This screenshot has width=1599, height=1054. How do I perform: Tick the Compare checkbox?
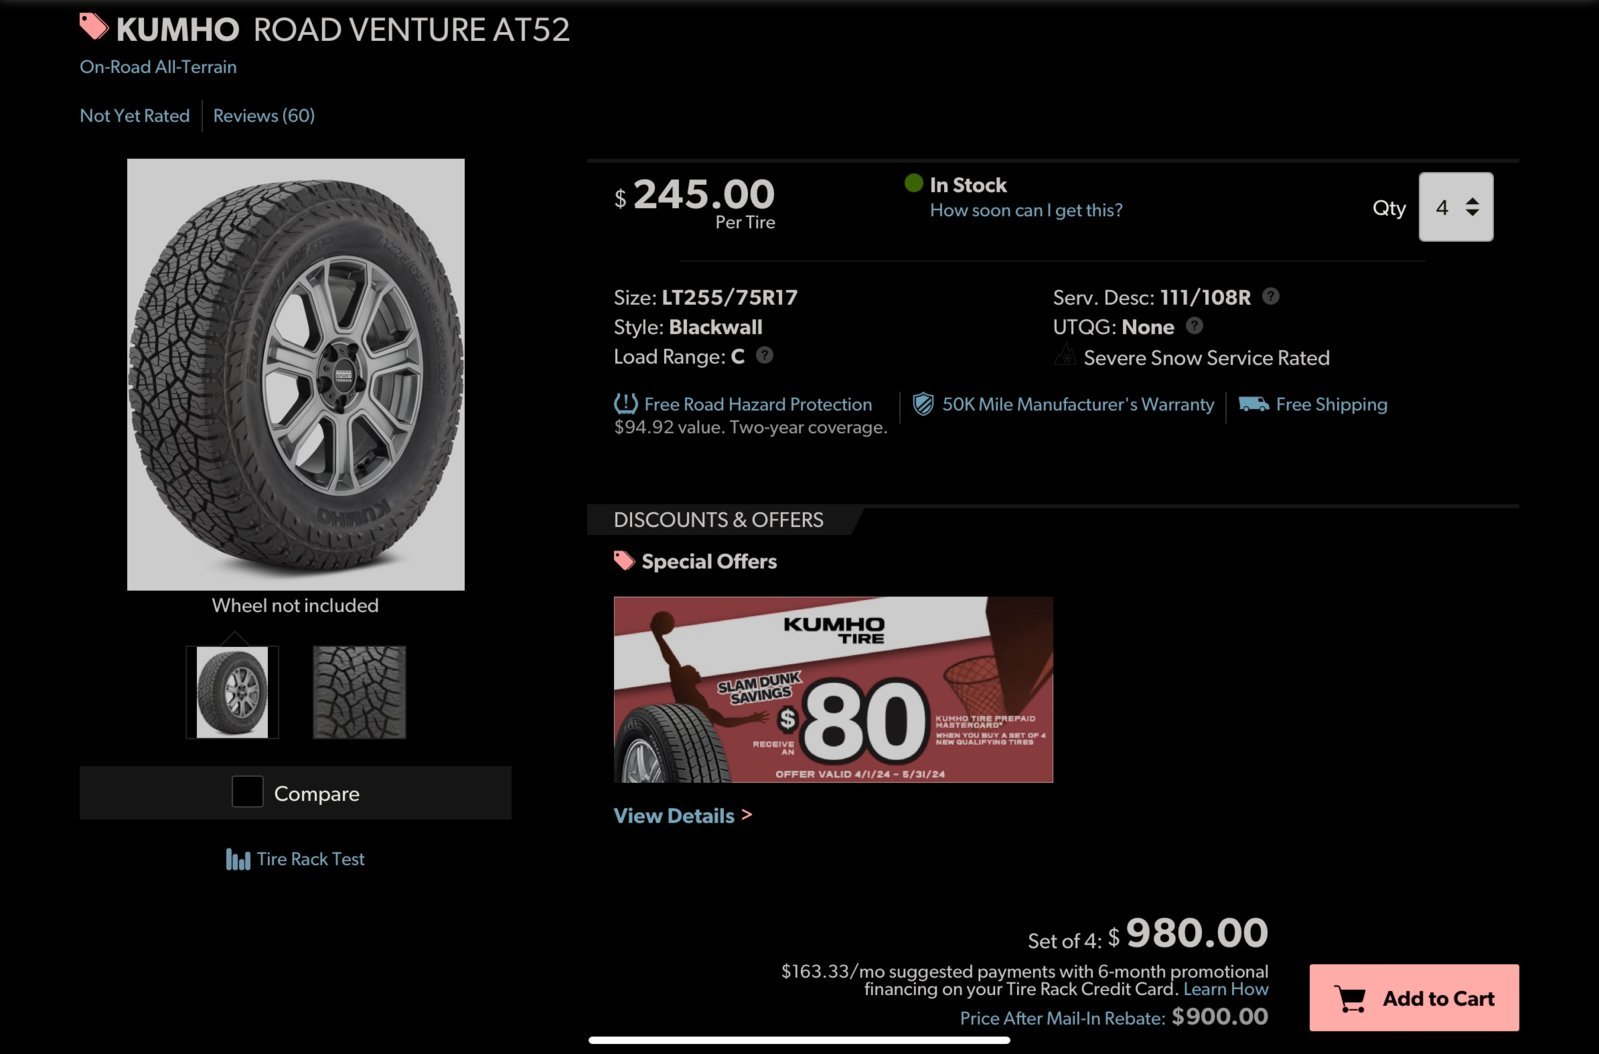click(x=247, y=792)
